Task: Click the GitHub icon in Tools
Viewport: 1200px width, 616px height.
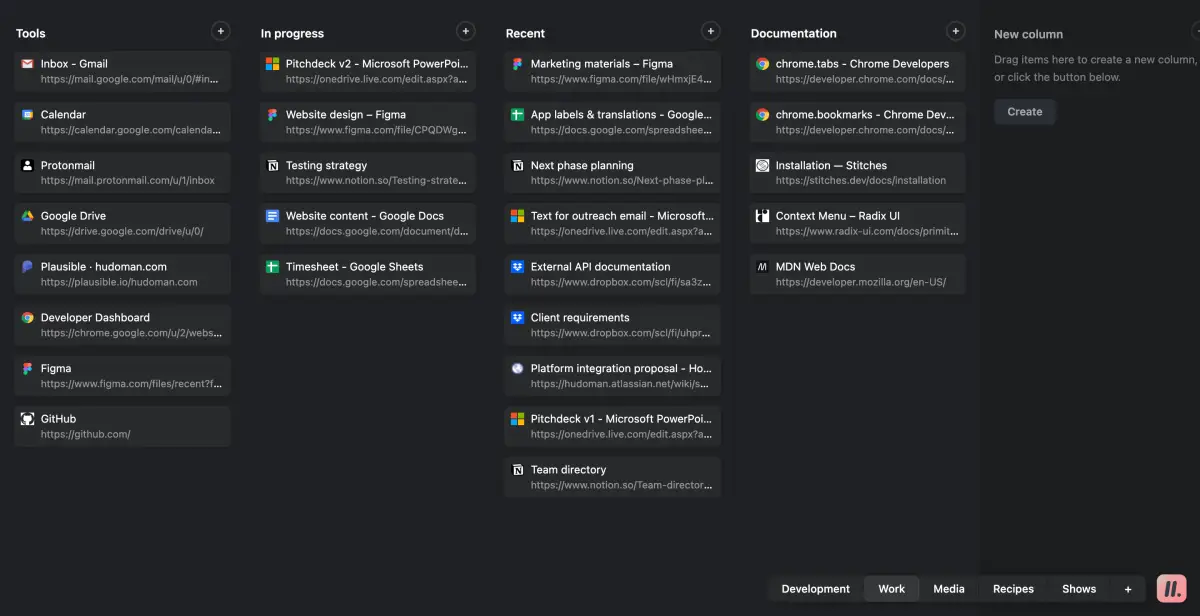Action: [x=28, y=419]
